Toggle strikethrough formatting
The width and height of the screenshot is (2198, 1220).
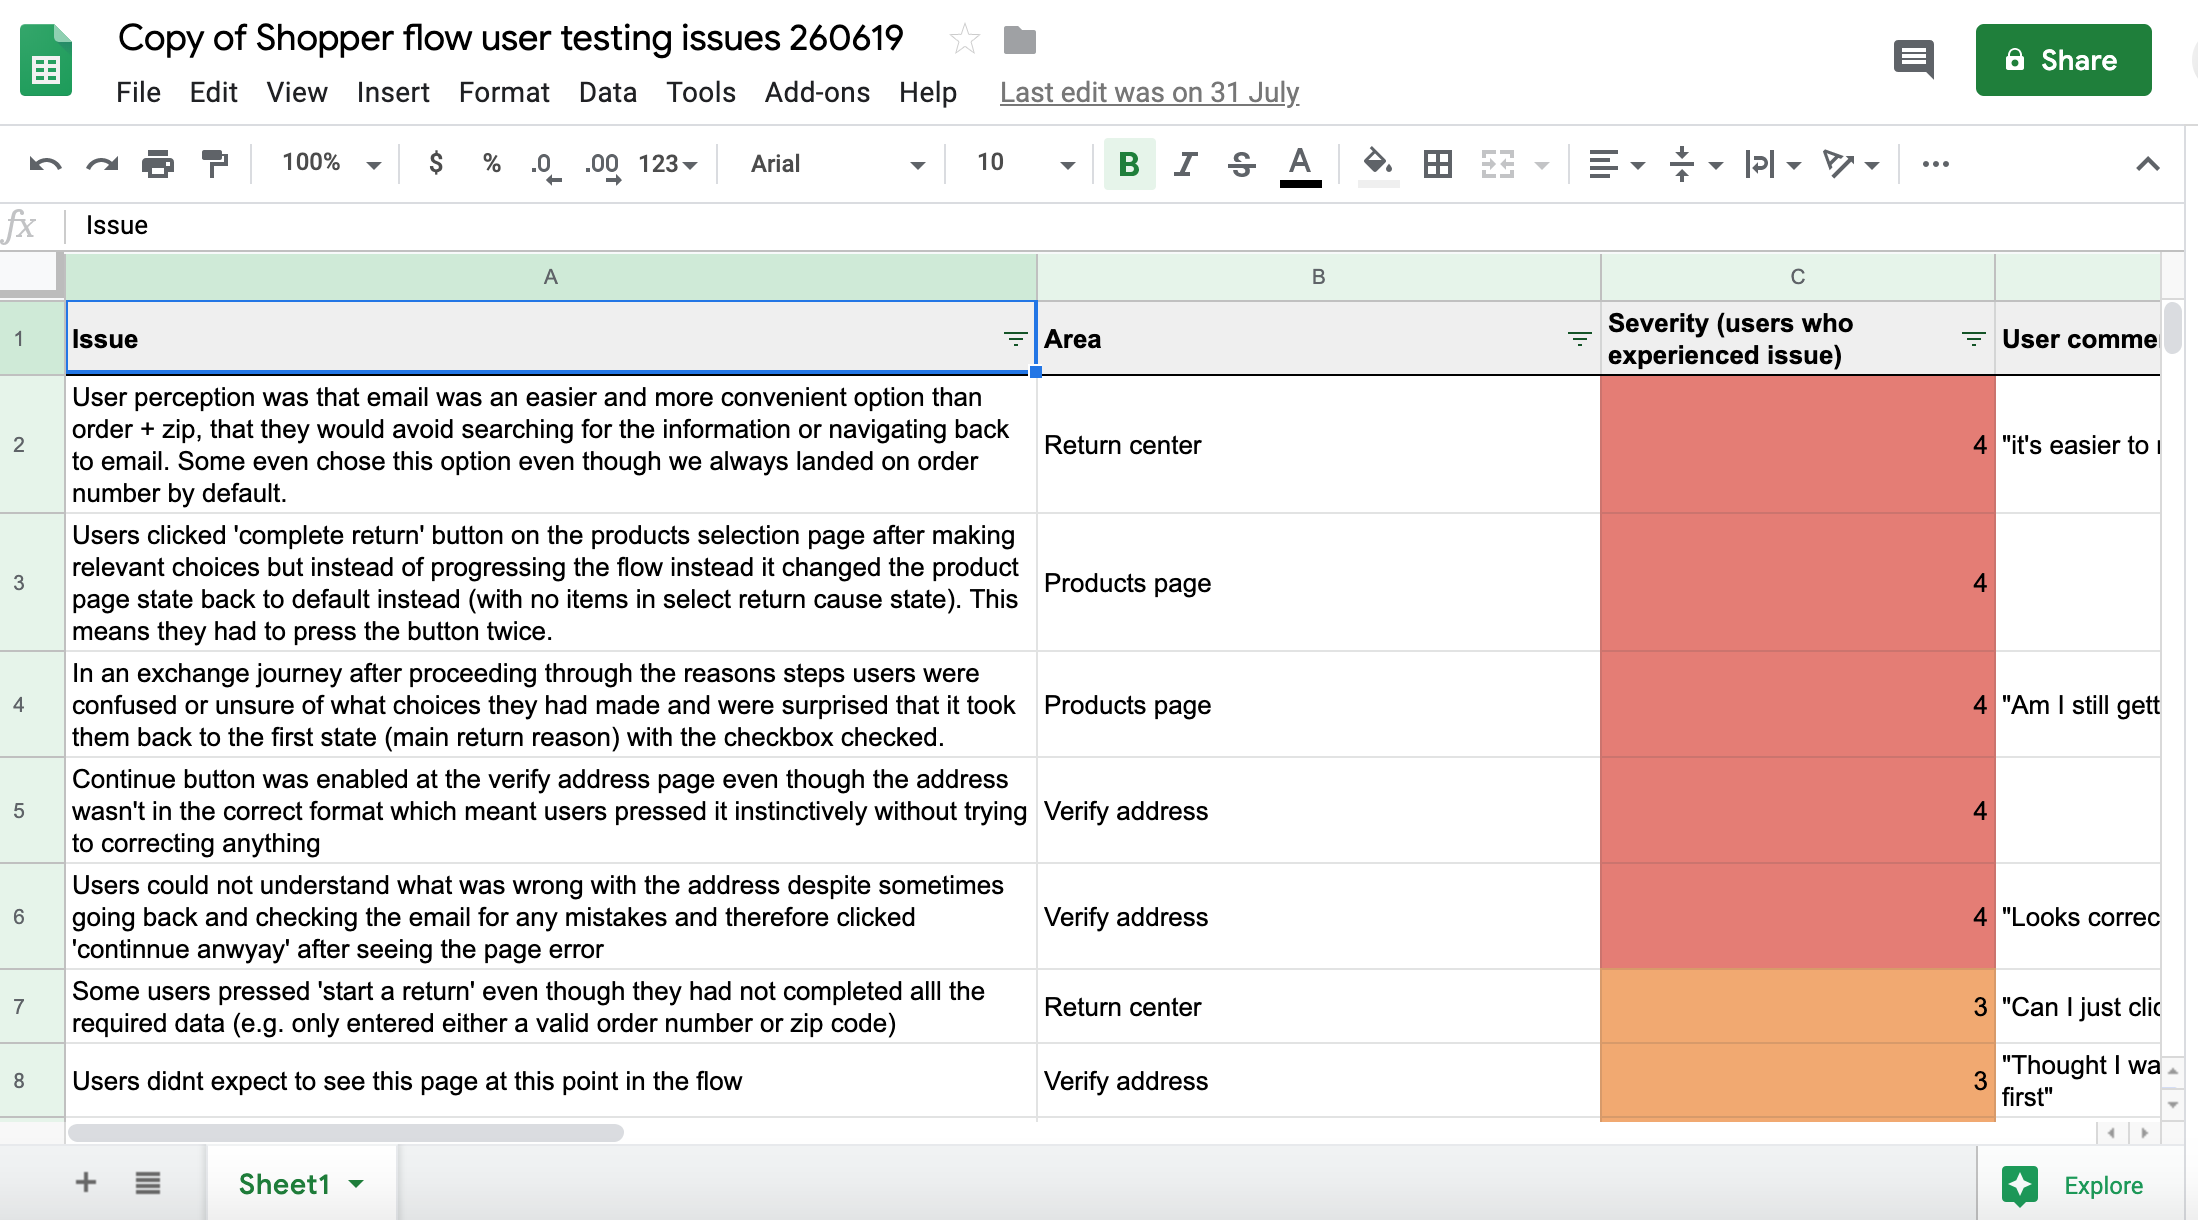[1241, 164]
